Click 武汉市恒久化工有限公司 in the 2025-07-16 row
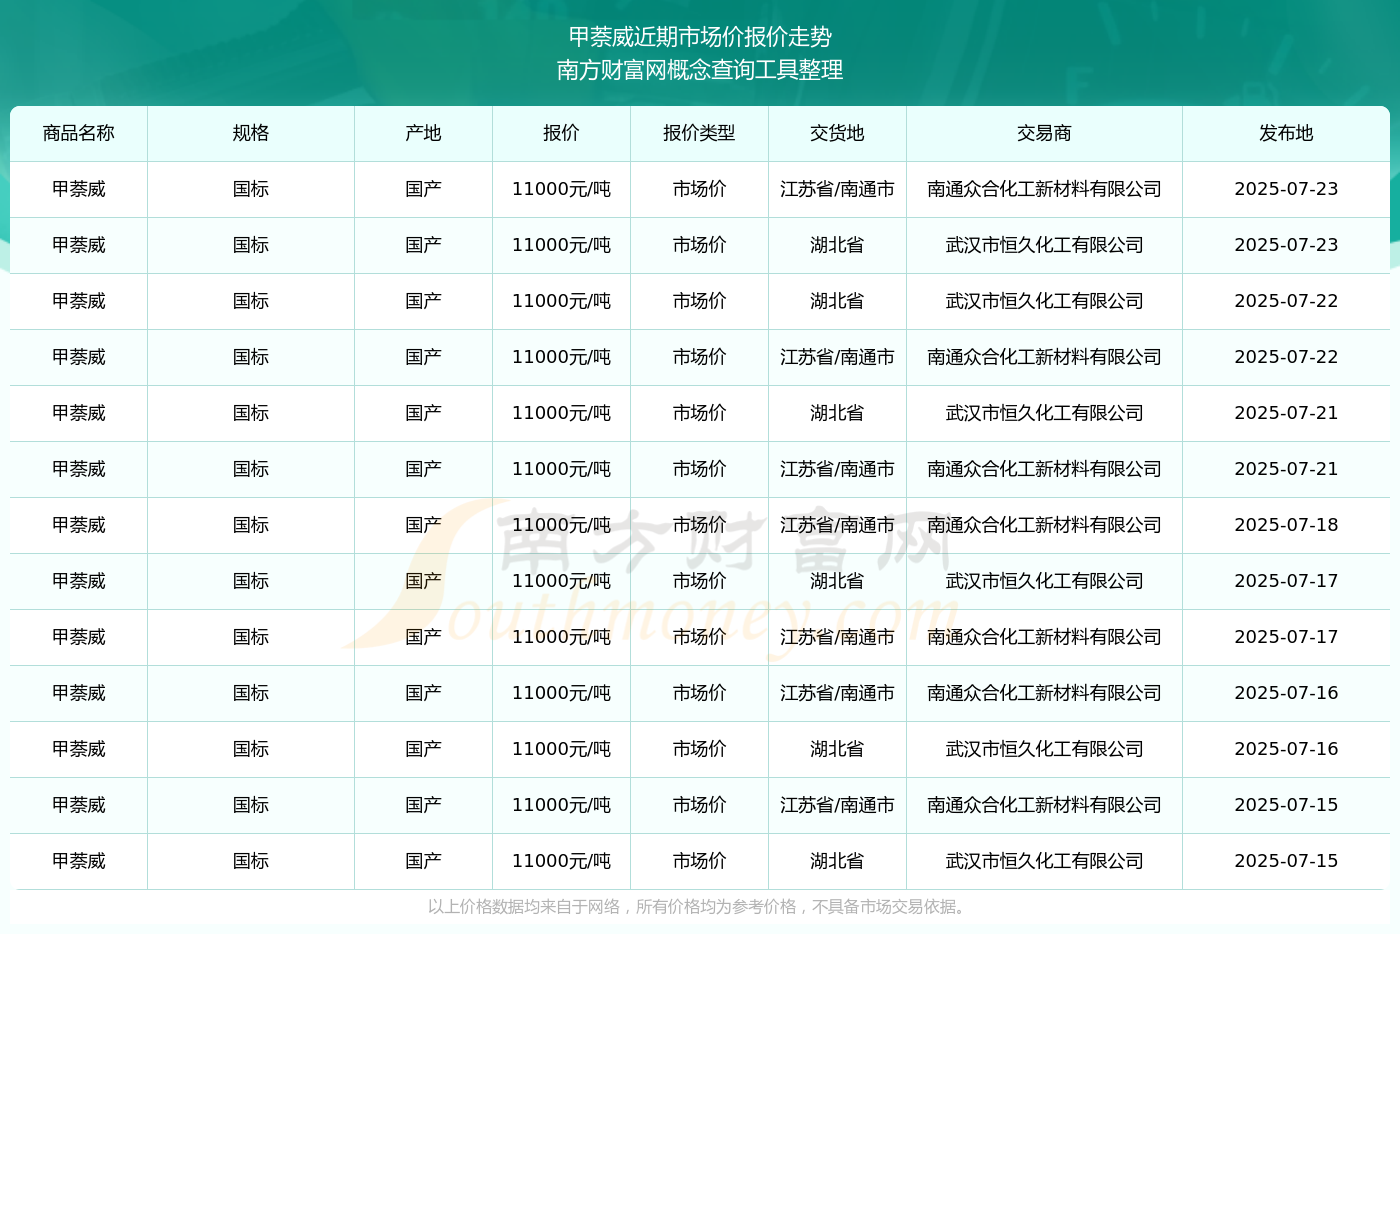This screenshot has width=1400, height=1205. [x=1044, y=749]
